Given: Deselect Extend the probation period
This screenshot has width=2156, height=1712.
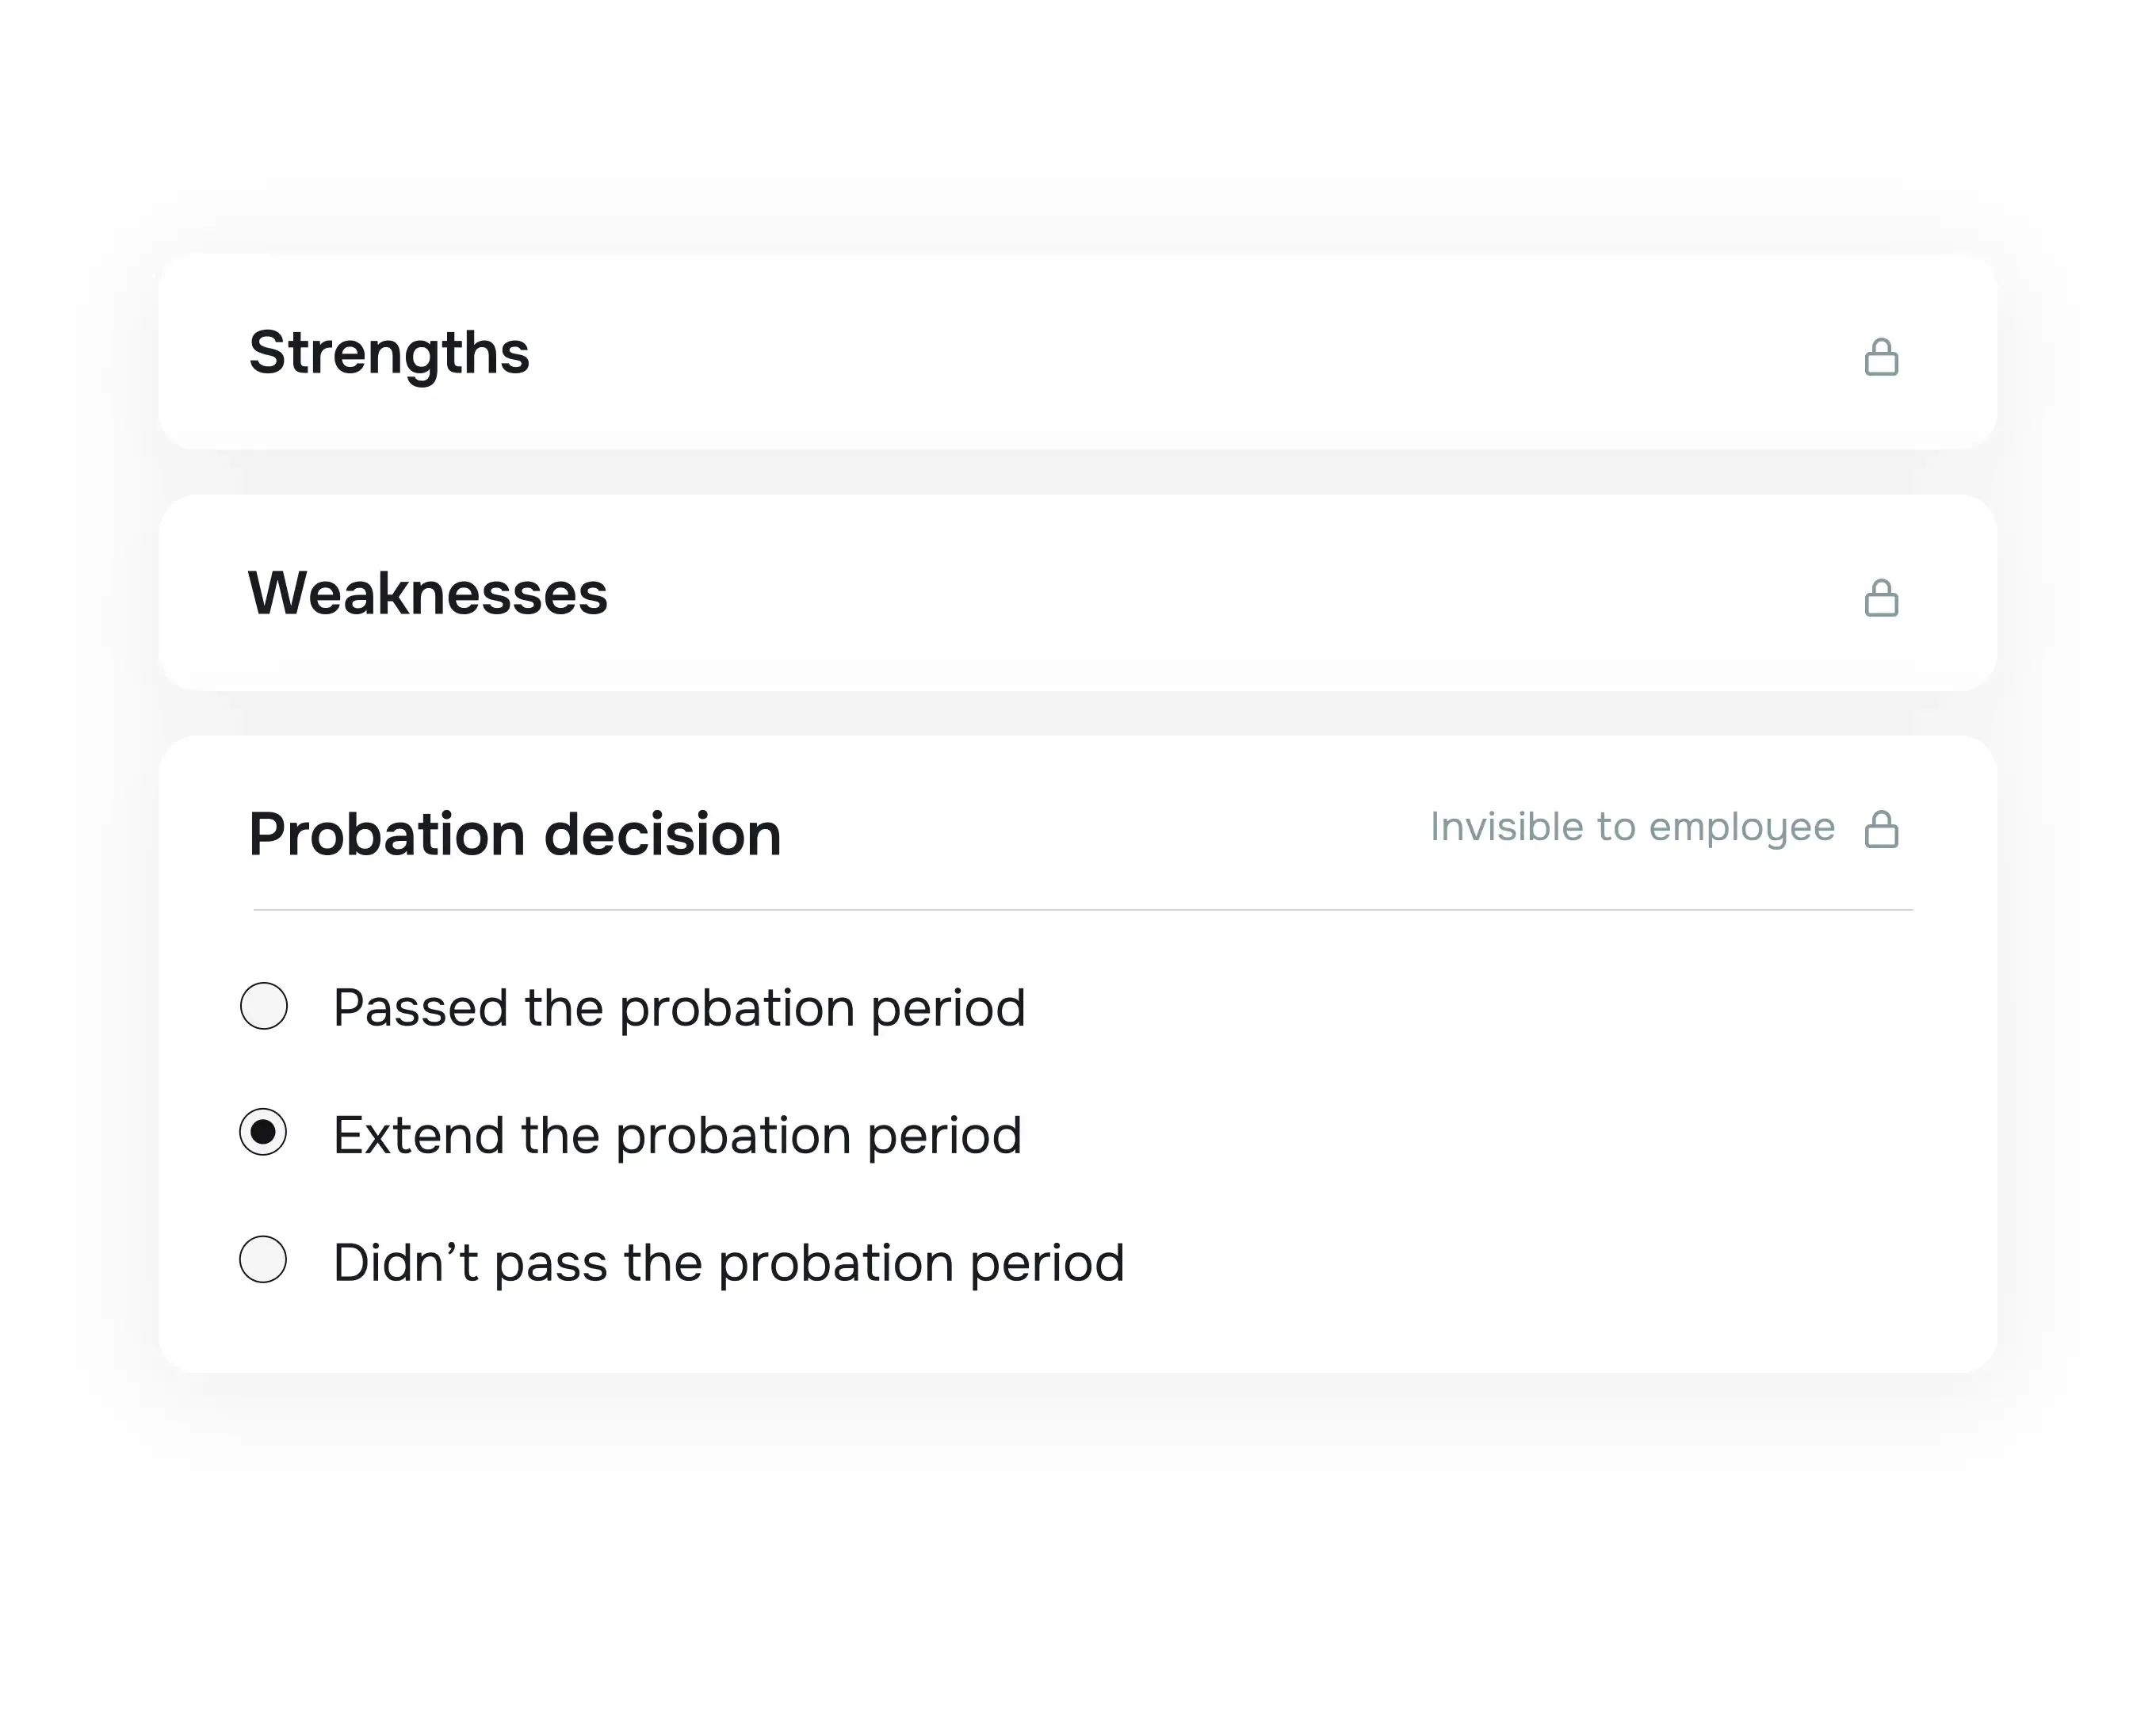Looking at the screenshot, I should pyautogui.click(x=263, y=1133).
